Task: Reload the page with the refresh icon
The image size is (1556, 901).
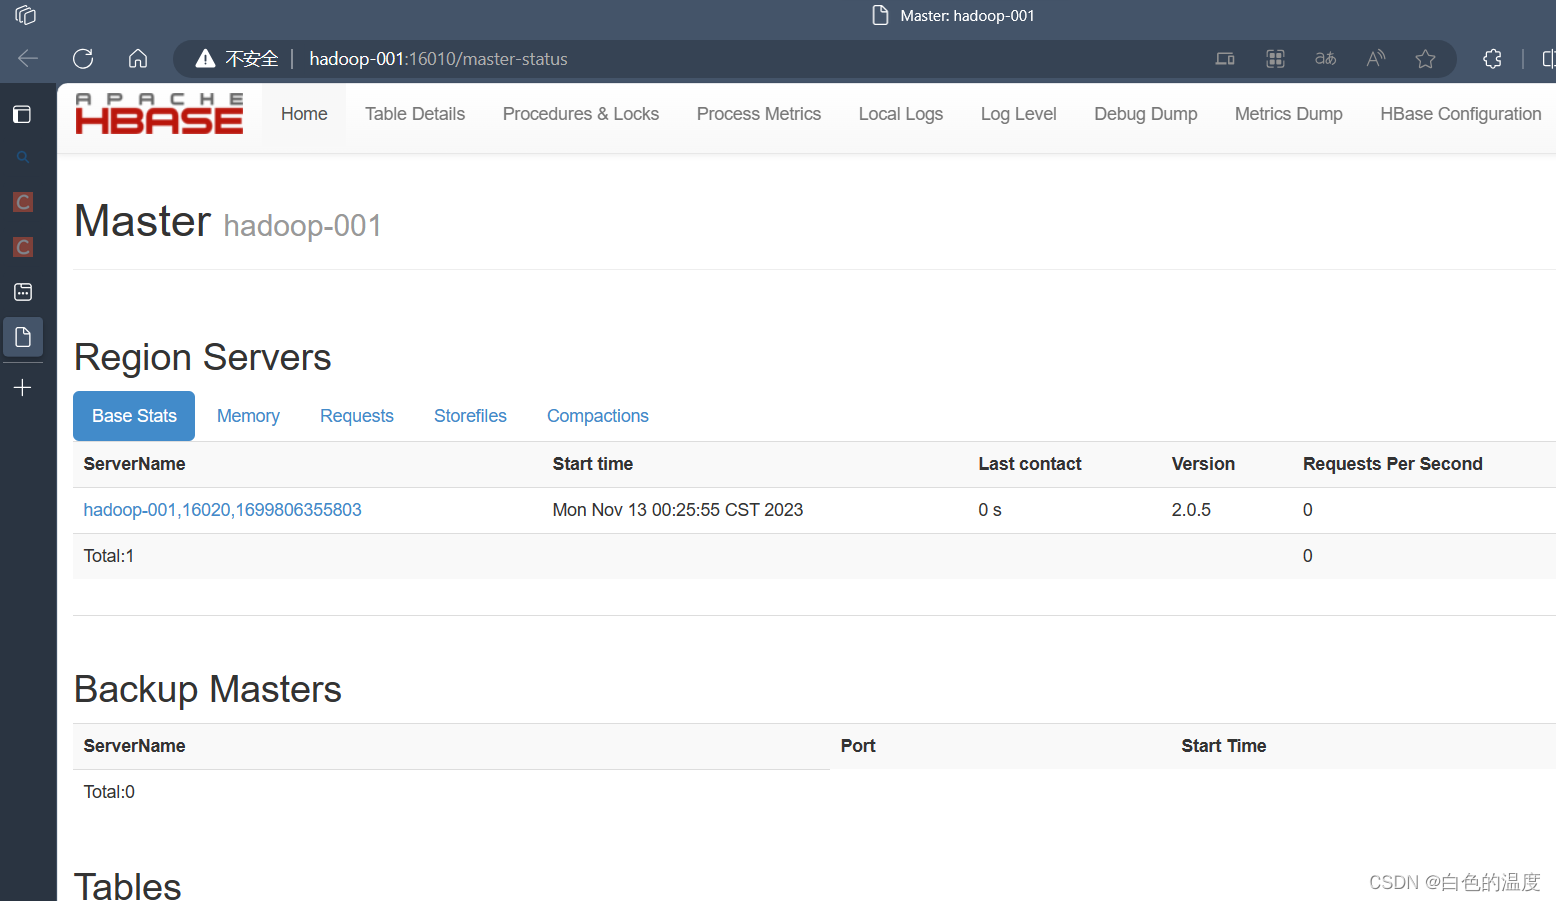Action: [83, 58]
